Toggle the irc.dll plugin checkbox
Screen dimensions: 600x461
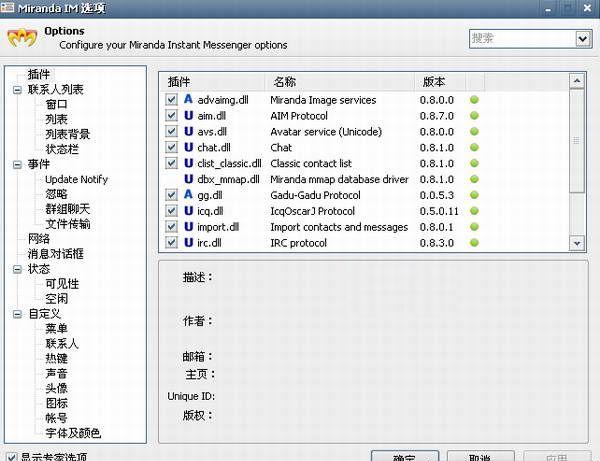(x=171, y=243)
